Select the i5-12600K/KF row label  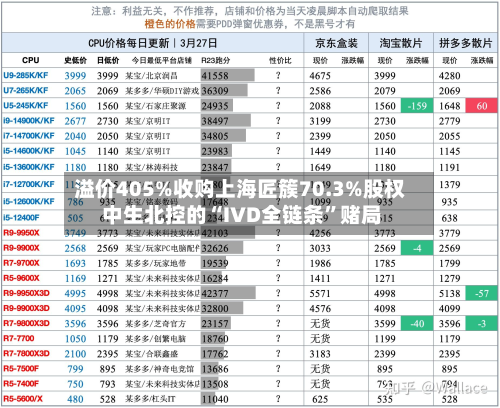pos(29,201)
